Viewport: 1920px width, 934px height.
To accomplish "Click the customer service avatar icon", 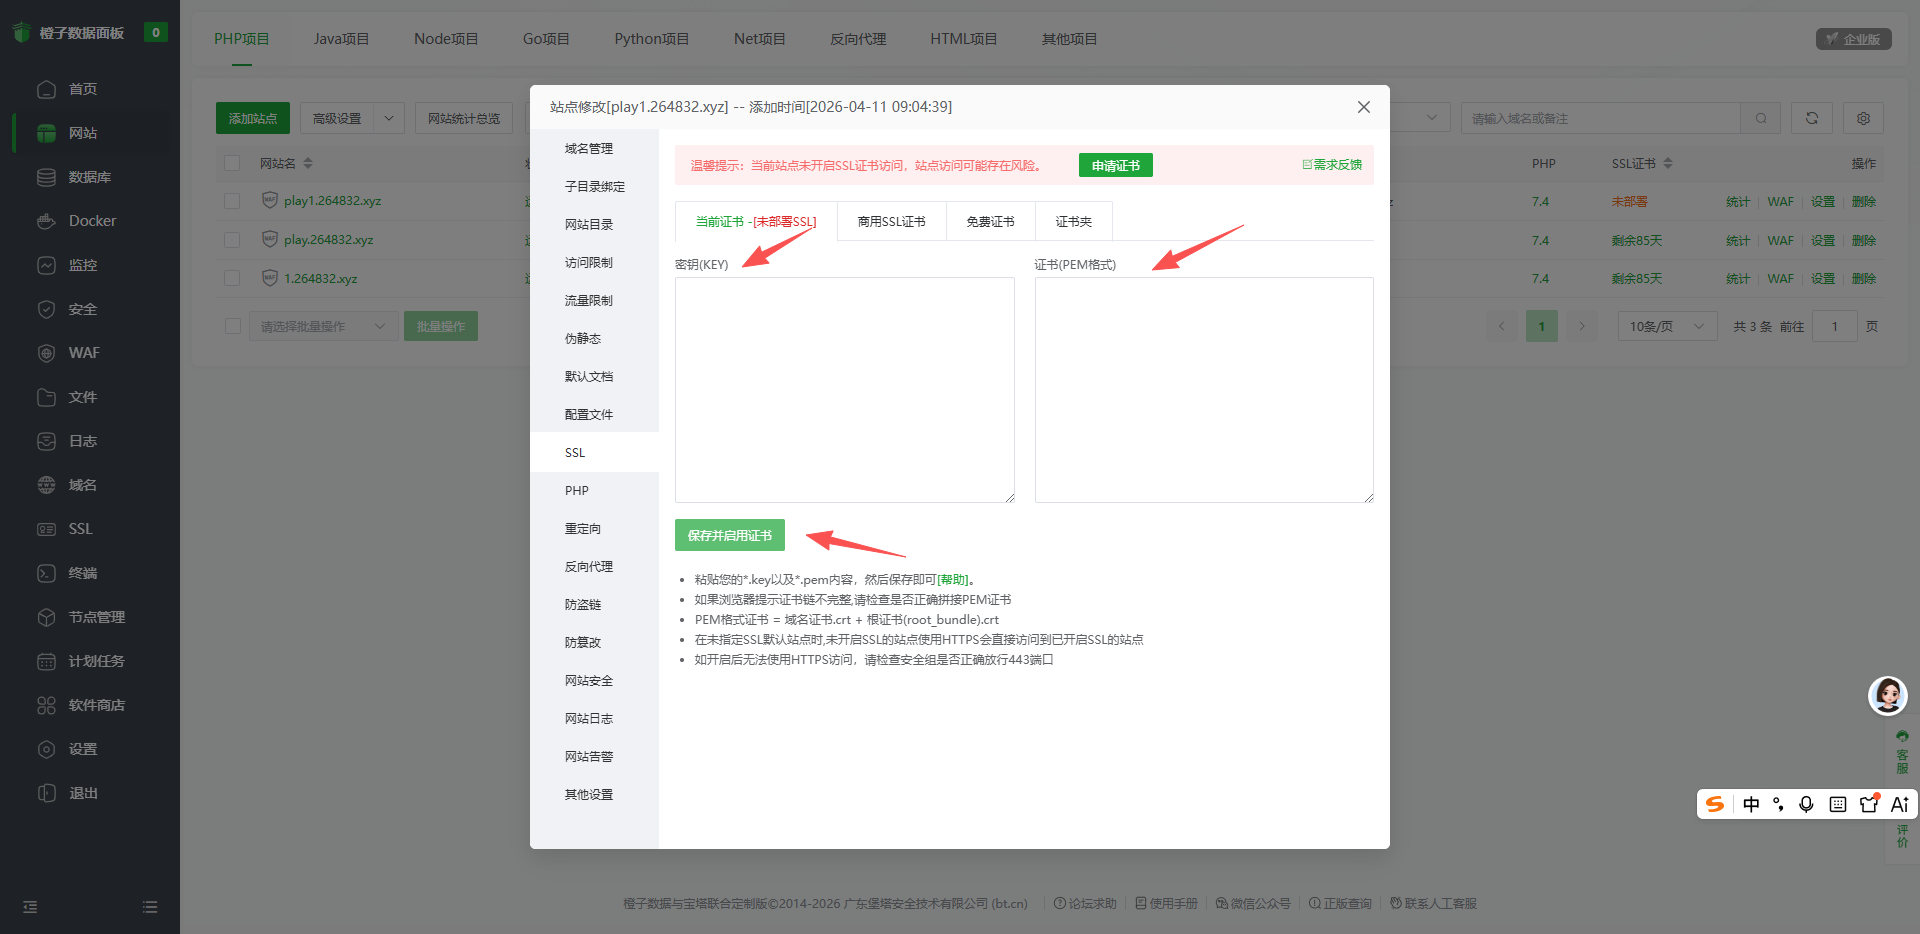I will (1887, 695).
